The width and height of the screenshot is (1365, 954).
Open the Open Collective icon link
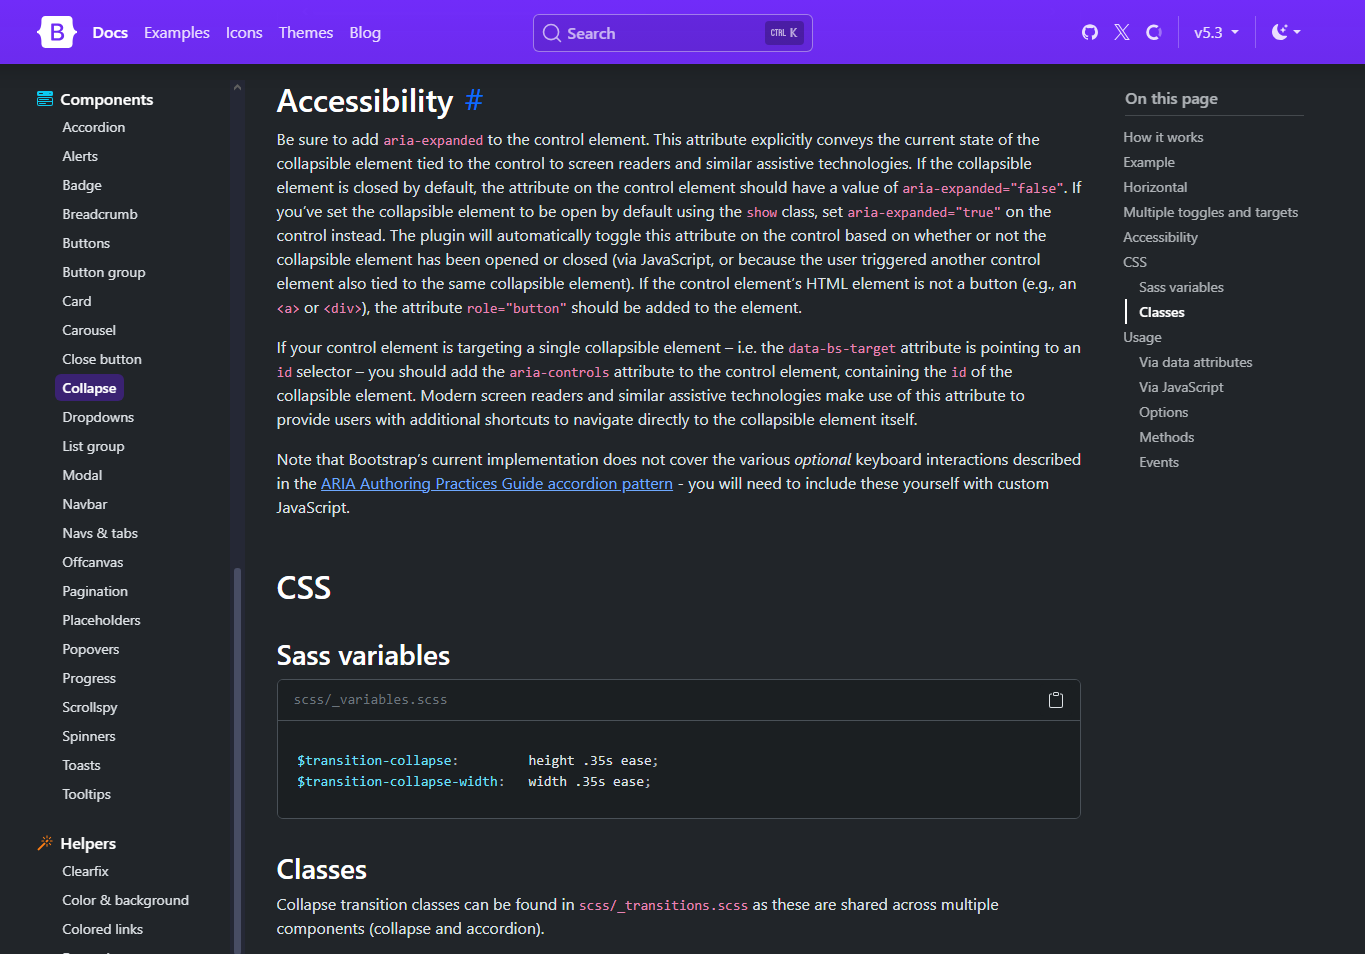(x=1154, y=32)
